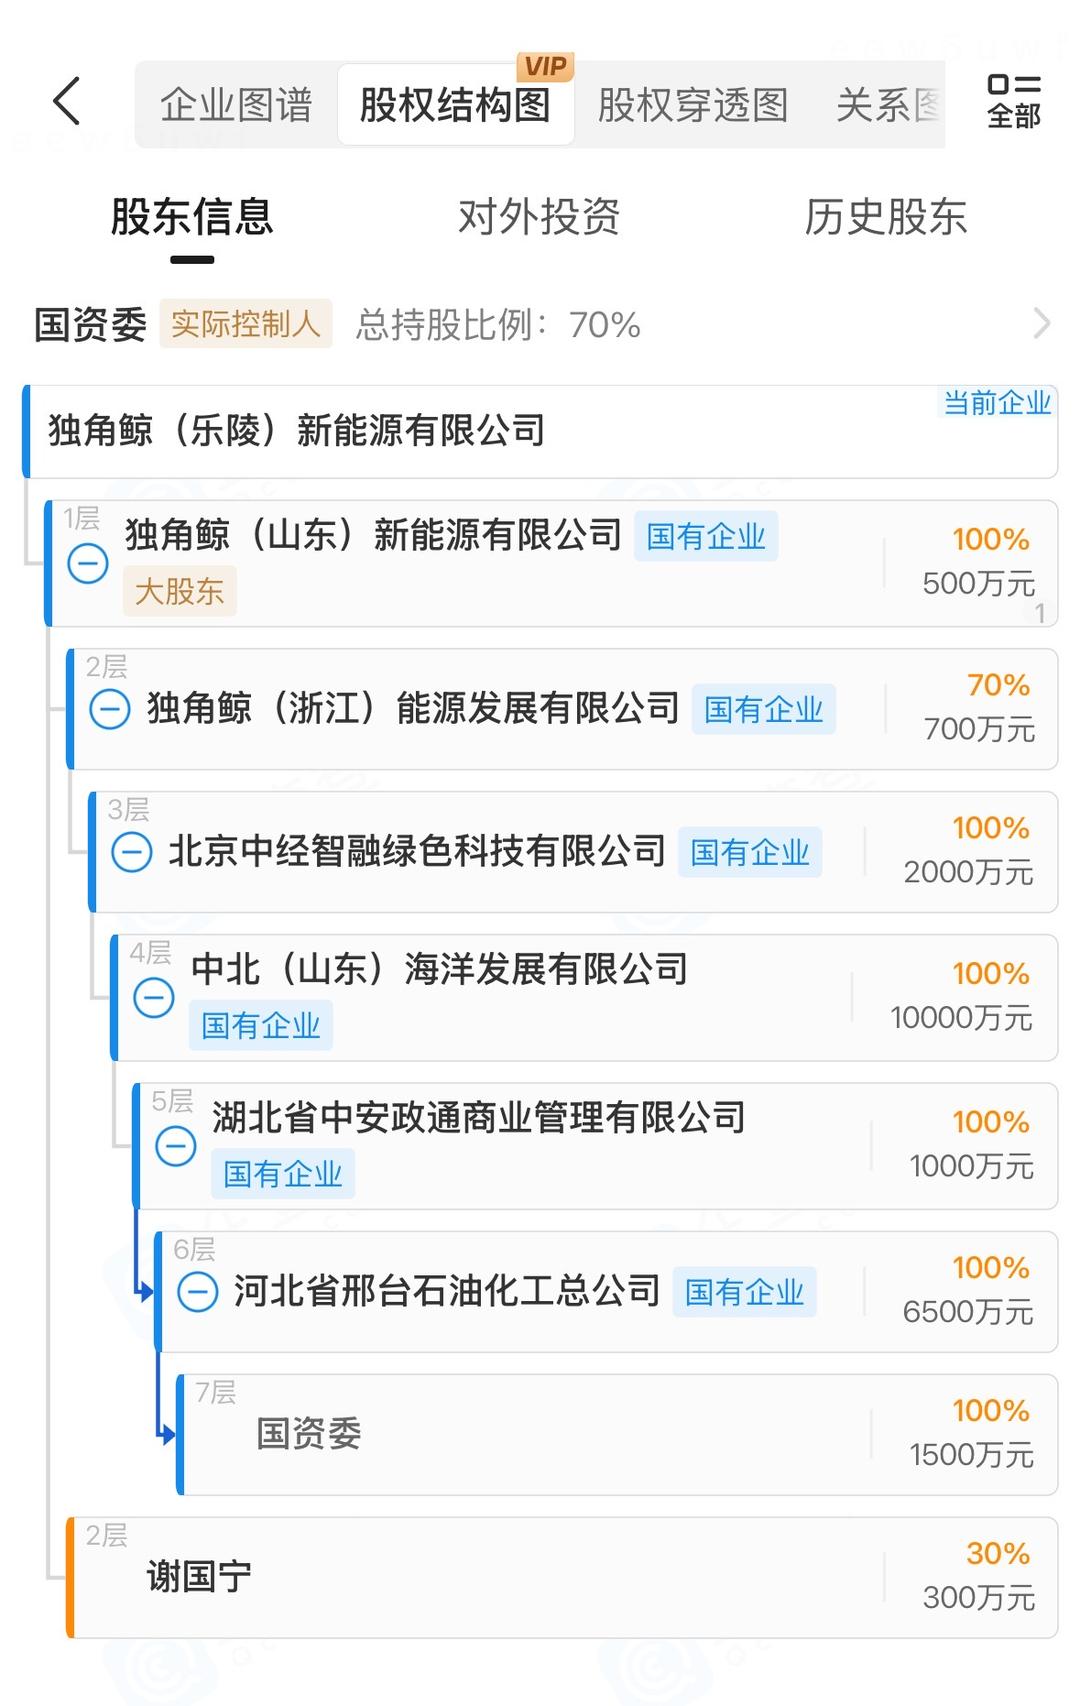Collapse the 独角鲸（山东）新能源有限公司 node
The height and width of the screenshot is (1706, 1080).
coord(88,564)
